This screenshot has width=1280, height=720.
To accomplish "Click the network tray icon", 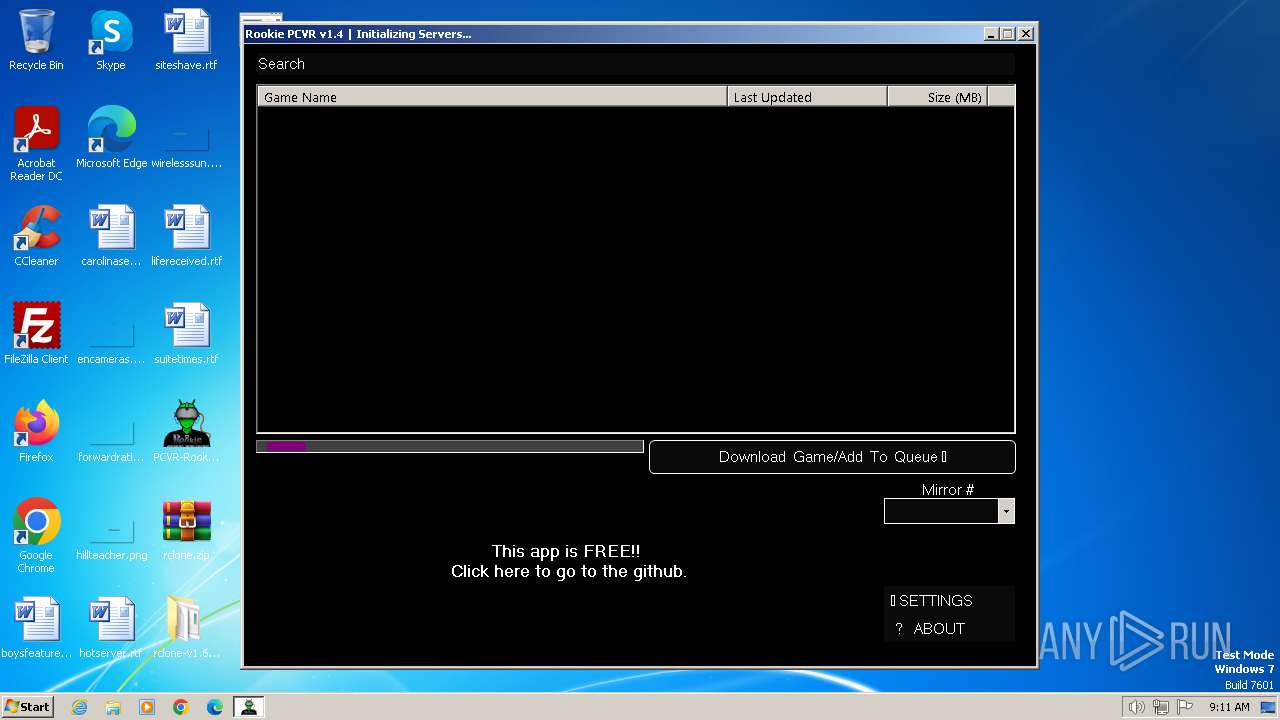I will (1161, 707).
